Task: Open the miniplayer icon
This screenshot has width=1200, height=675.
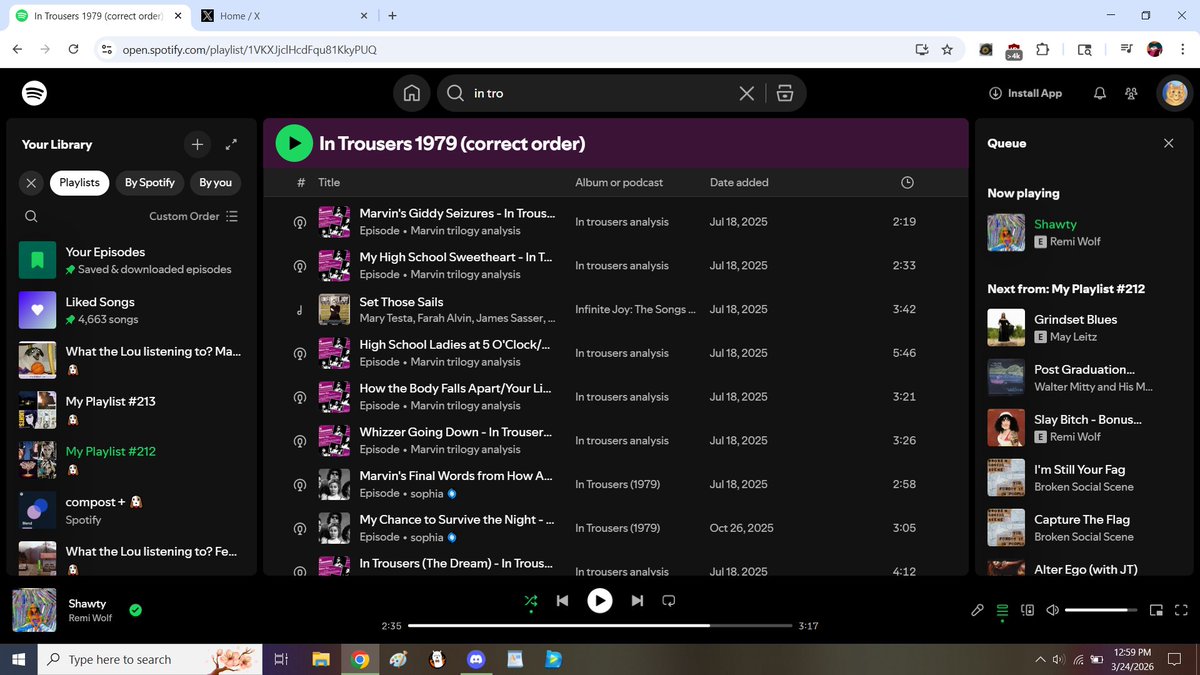Action: click(x=1156, y=610)
